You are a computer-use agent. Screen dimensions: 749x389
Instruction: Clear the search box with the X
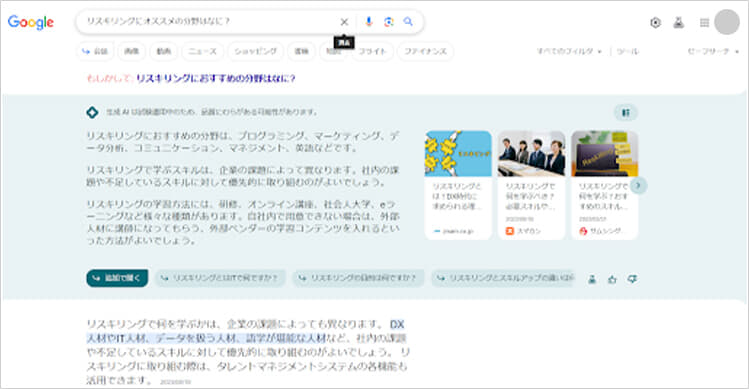click(344, 22)
